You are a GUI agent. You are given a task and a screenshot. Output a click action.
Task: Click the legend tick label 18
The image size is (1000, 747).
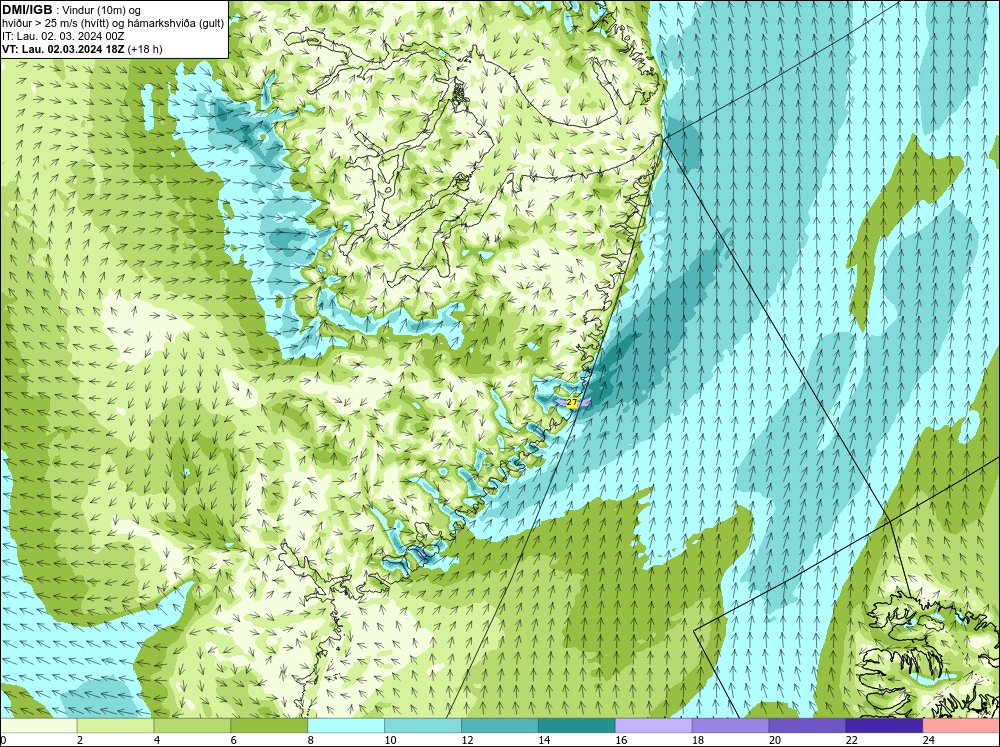[x=698, y=740]
